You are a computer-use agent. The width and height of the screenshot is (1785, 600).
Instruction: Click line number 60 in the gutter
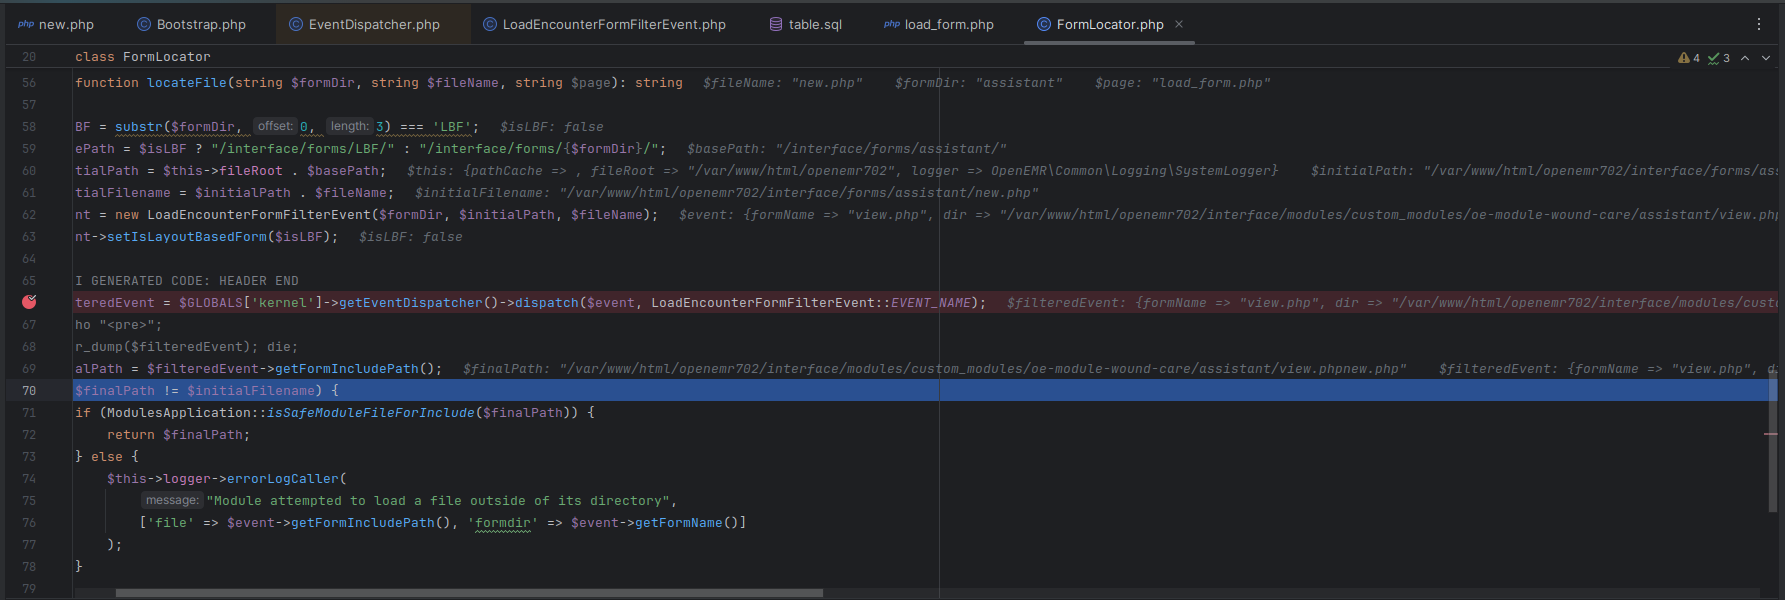[x=29, y=171]
